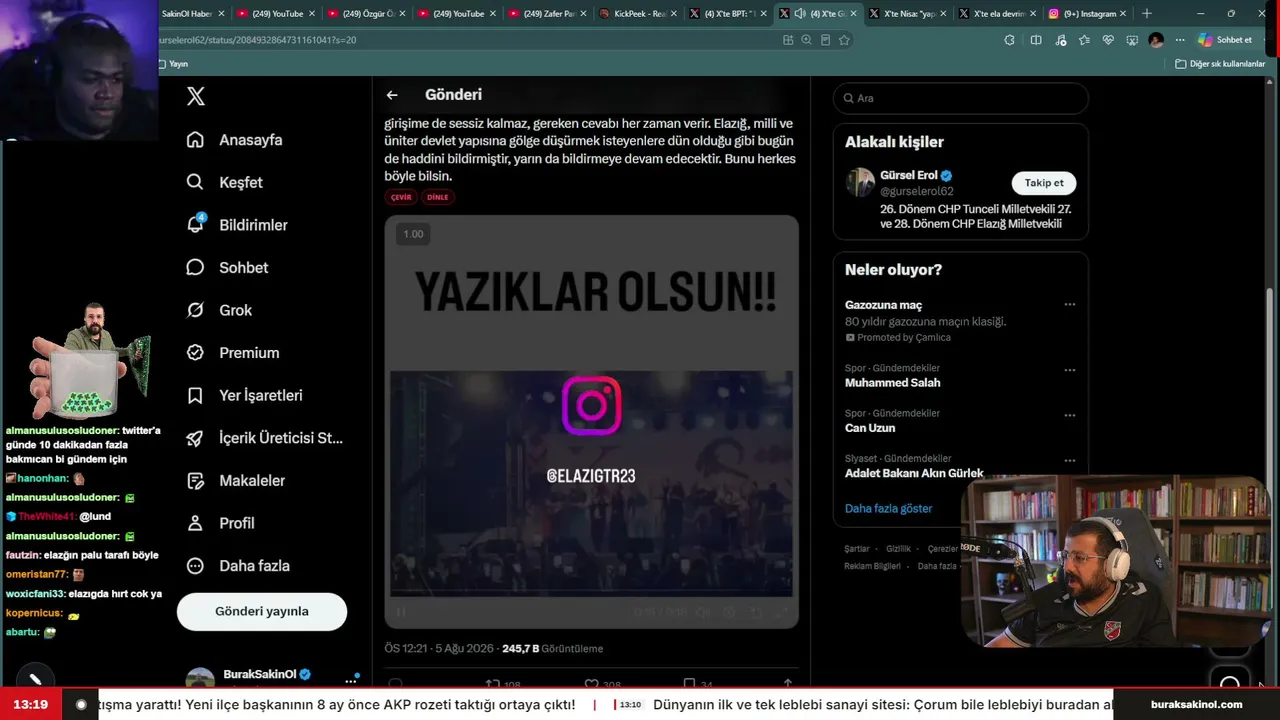Switch to the (249) Zafer Par YouTube tab

click(x=544, y=14)
